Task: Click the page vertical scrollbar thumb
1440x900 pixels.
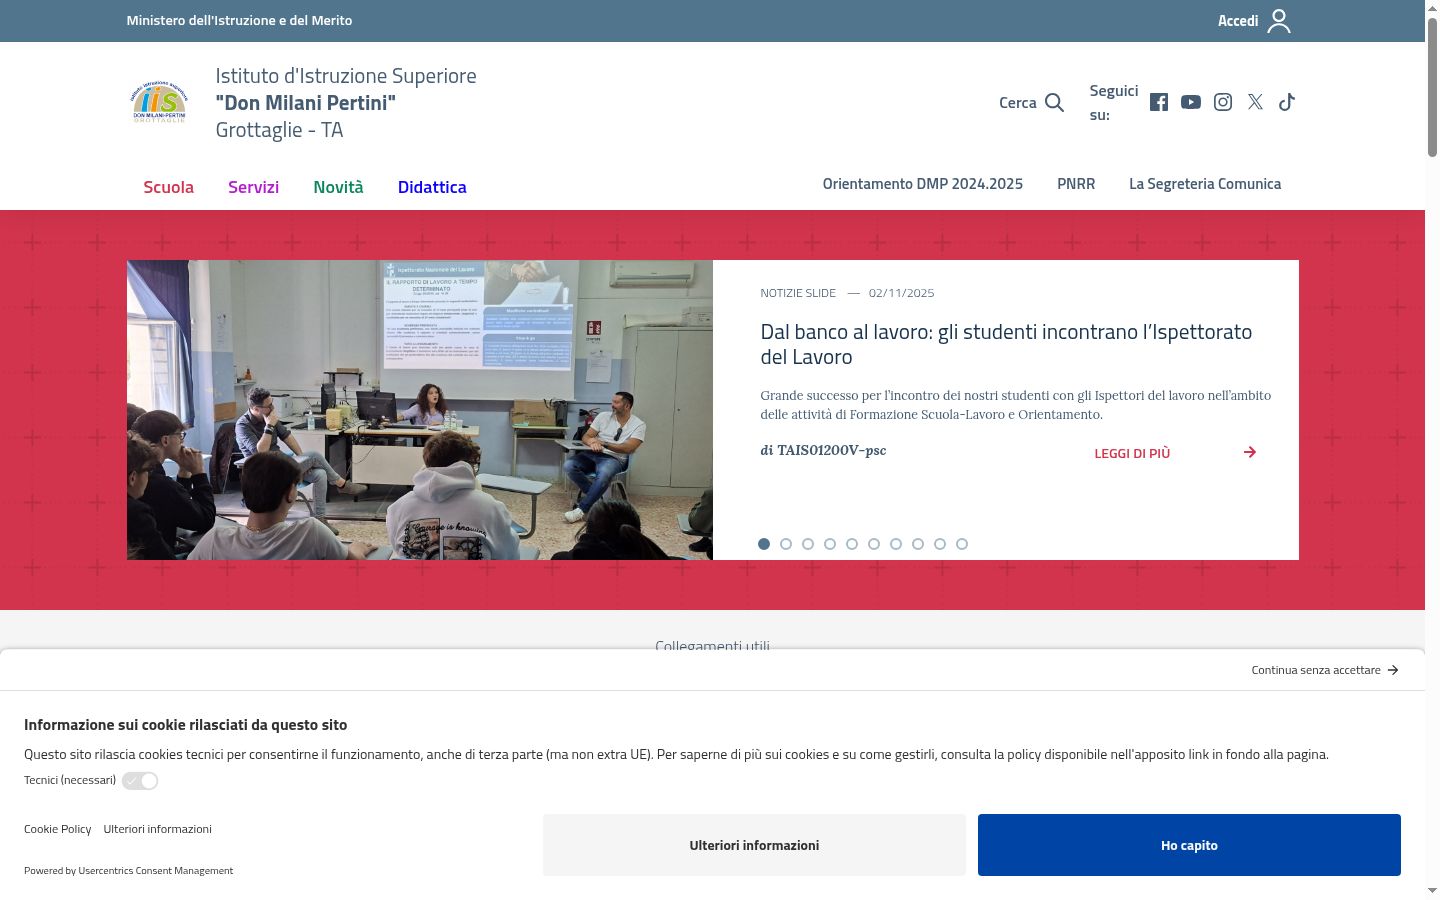Action: click(x=1432, y=85)
